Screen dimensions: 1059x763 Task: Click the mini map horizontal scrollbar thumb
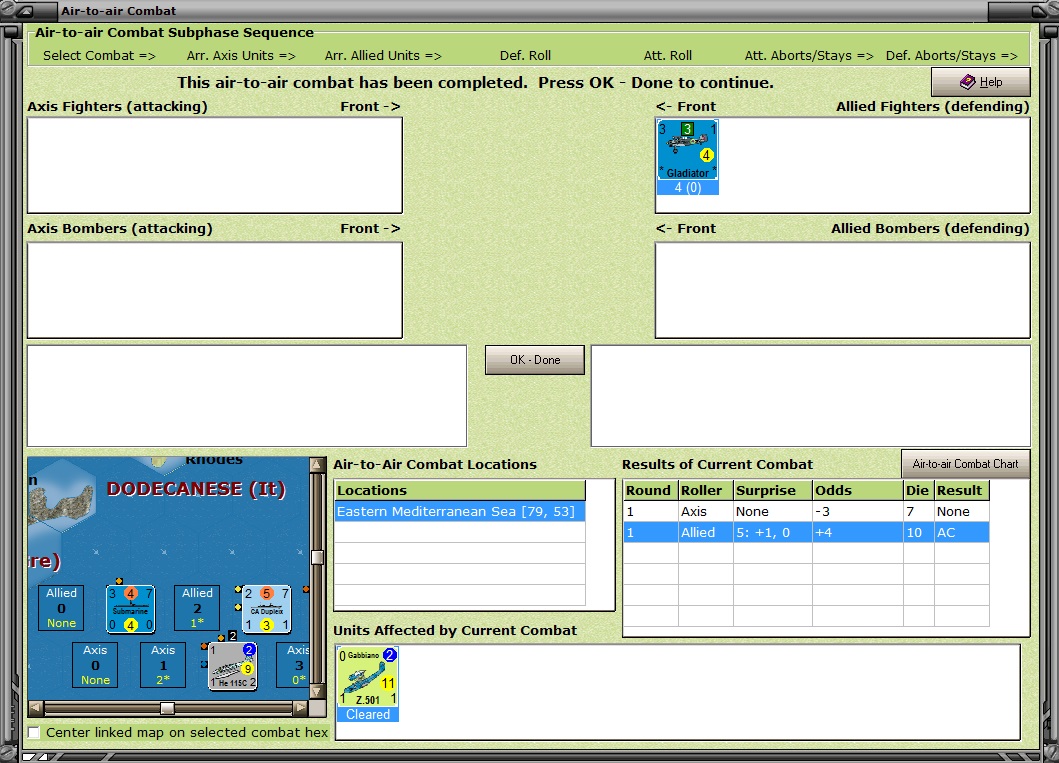[167, 708]
